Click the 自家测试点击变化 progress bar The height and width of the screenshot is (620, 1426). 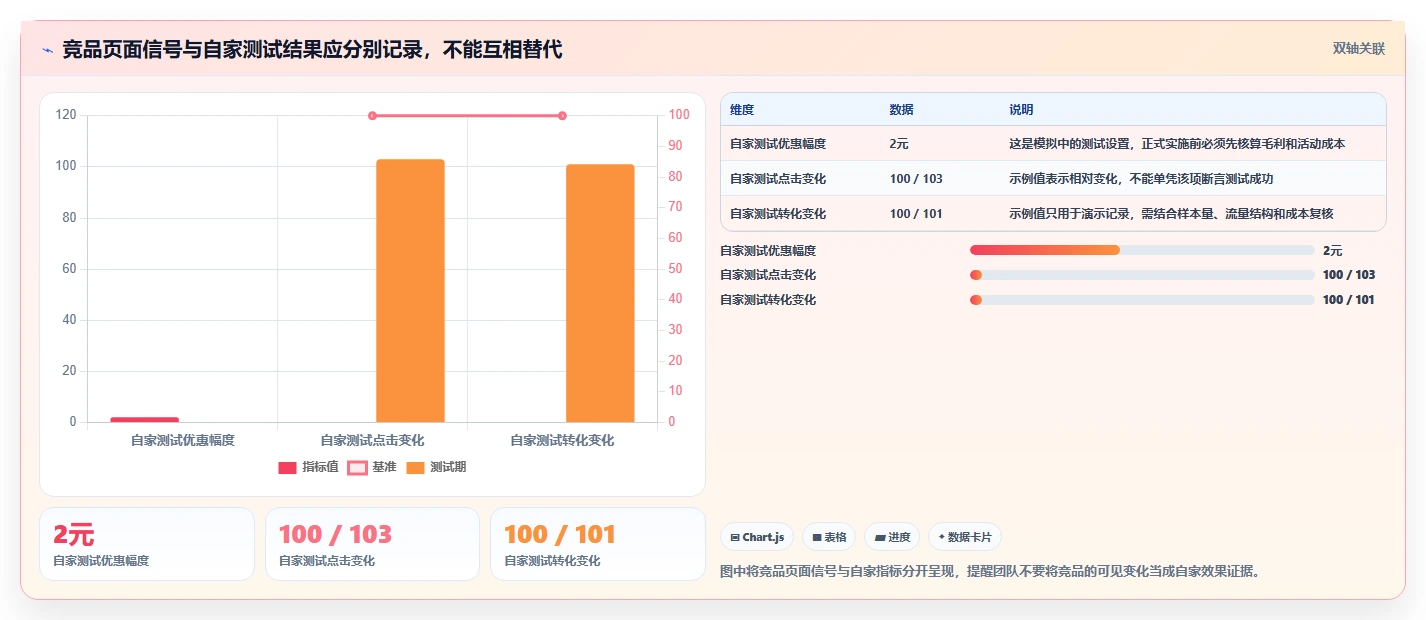click(1142, 275)
